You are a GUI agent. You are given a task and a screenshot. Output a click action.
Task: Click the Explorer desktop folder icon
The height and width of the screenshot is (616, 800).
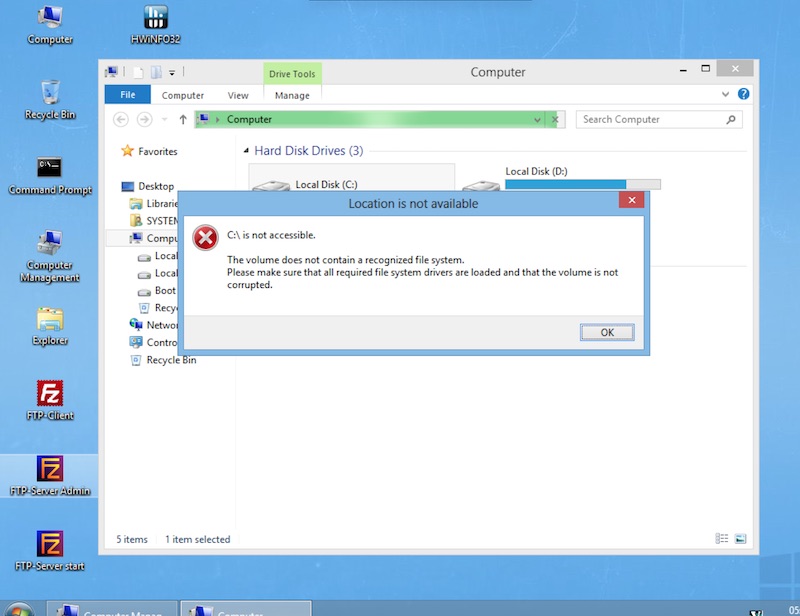50,321
